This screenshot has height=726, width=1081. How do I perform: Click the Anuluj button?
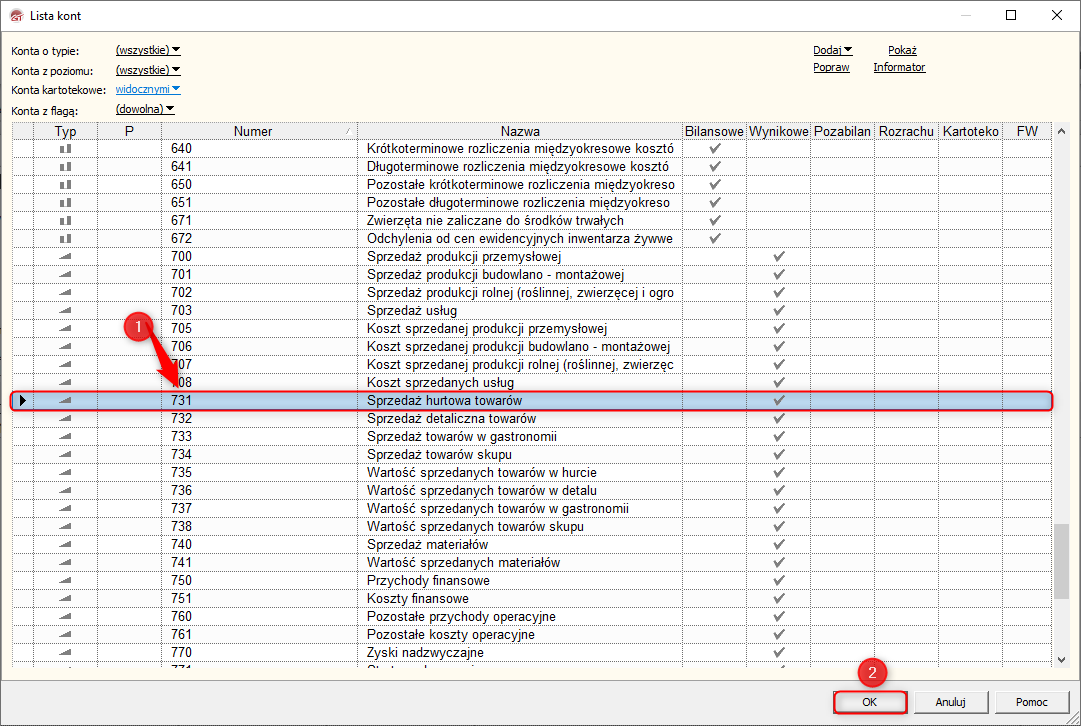point(951,702)
